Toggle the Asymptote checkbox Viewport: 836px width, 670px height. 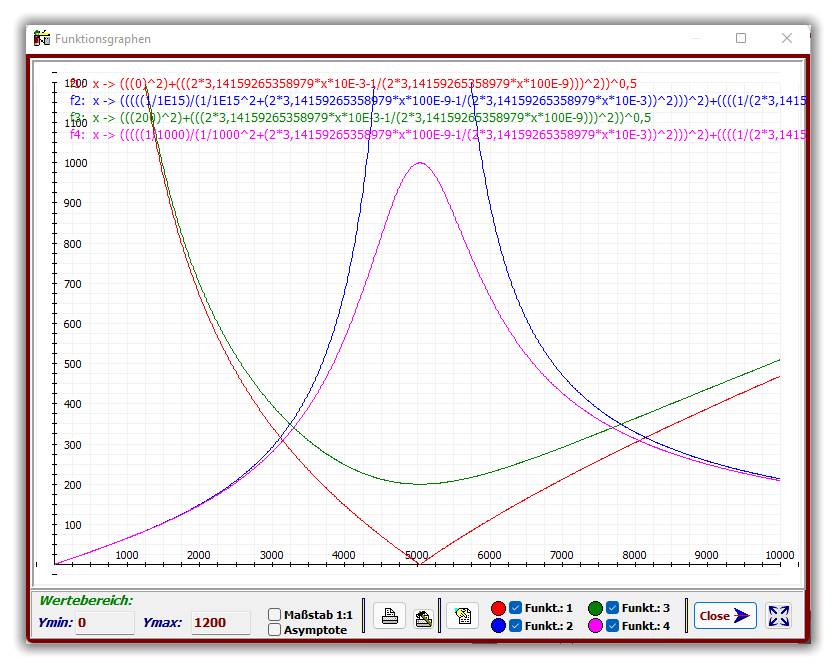(x=275, y=630)
